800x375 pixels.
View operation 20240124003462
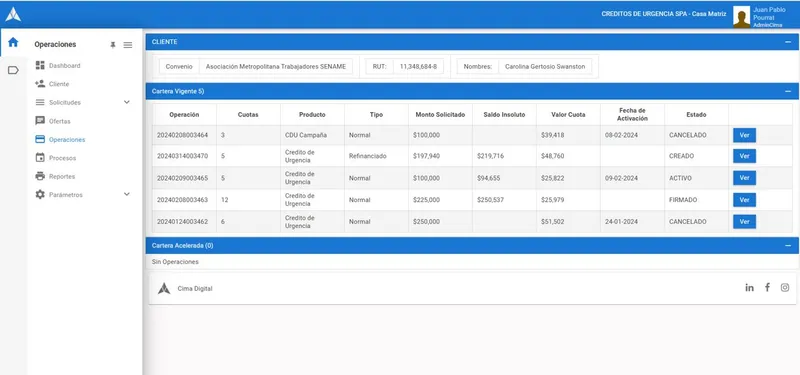[x=744, y=222]
